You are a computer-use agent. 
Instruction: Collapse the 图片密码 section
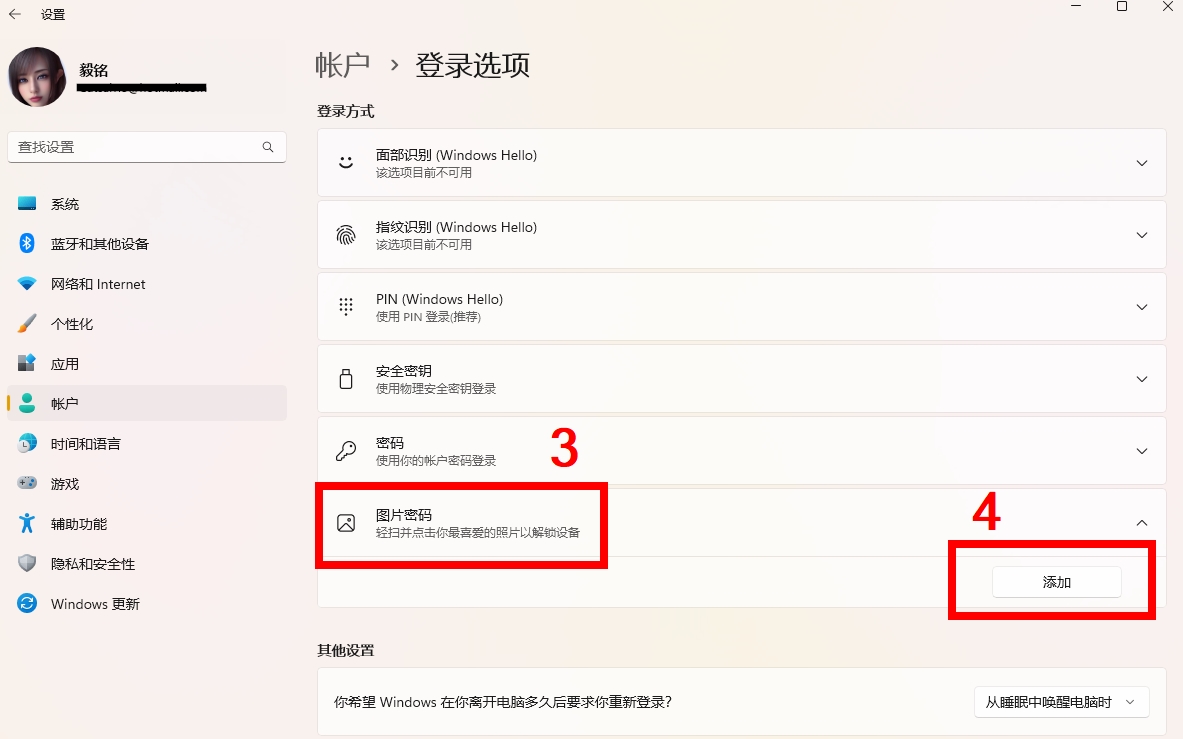1142,522
